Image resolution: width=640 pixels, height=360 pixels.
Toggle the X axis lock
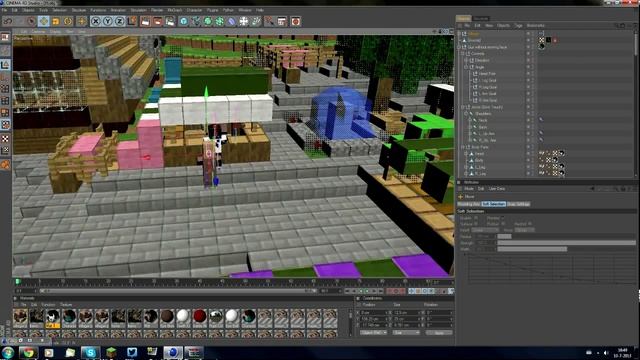pyautogui.click(x=96, y=21)
